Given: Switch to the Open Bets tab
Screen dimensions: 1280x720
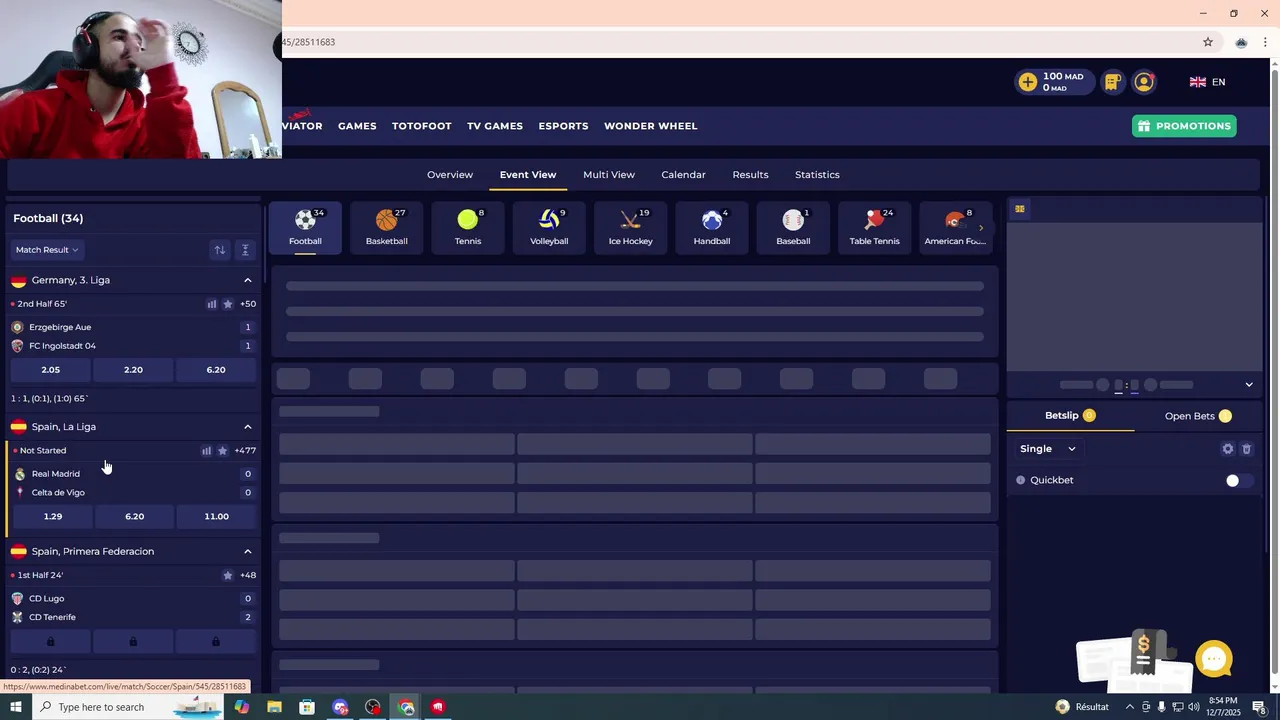Looking at the screenshot, I should coord(1198,416).
